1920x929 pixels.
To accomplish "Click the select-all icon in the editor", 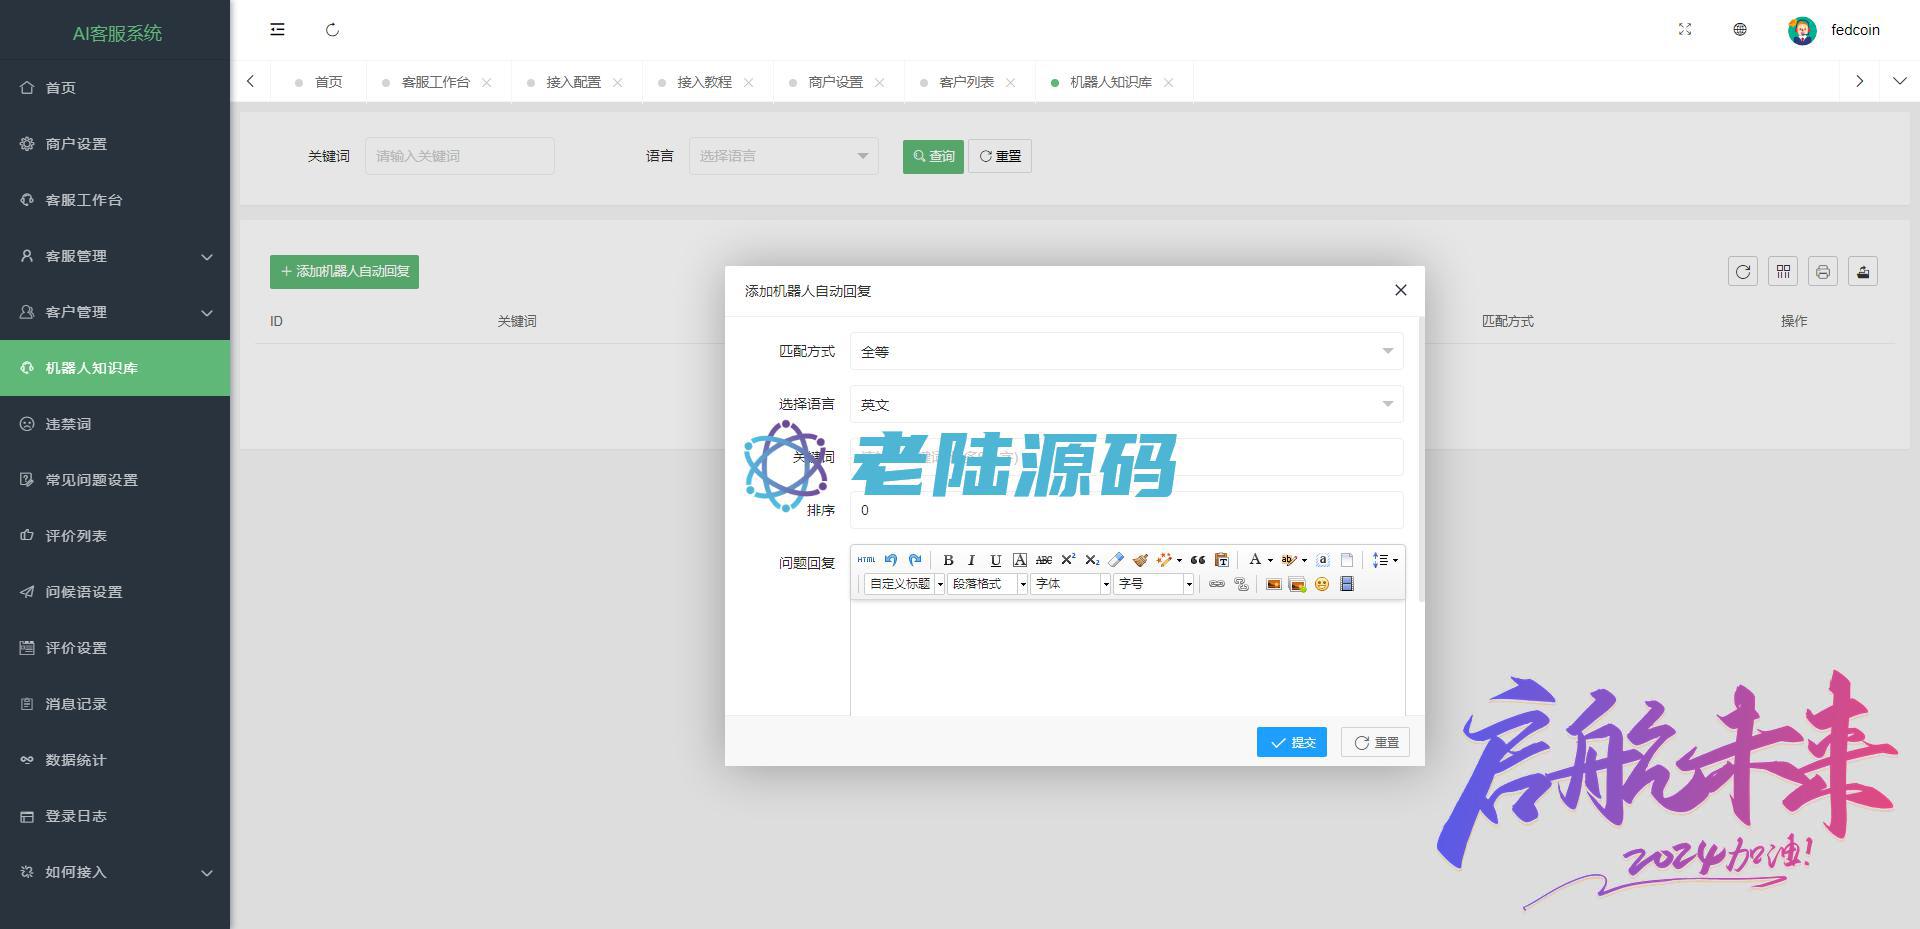I will coord(1322,560).
